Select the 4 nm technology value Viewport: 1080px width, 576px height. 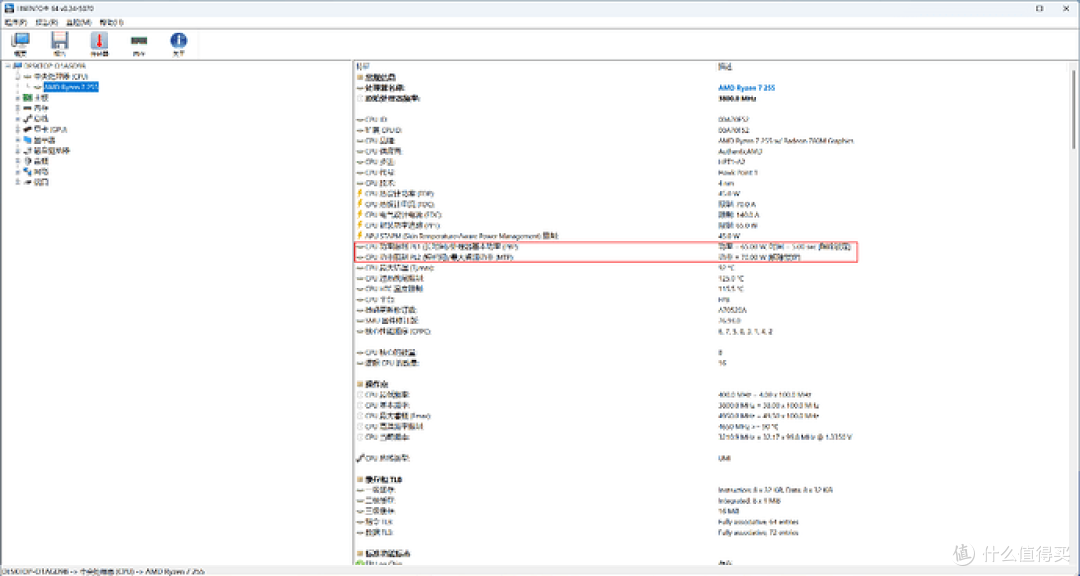pos(725,183)
